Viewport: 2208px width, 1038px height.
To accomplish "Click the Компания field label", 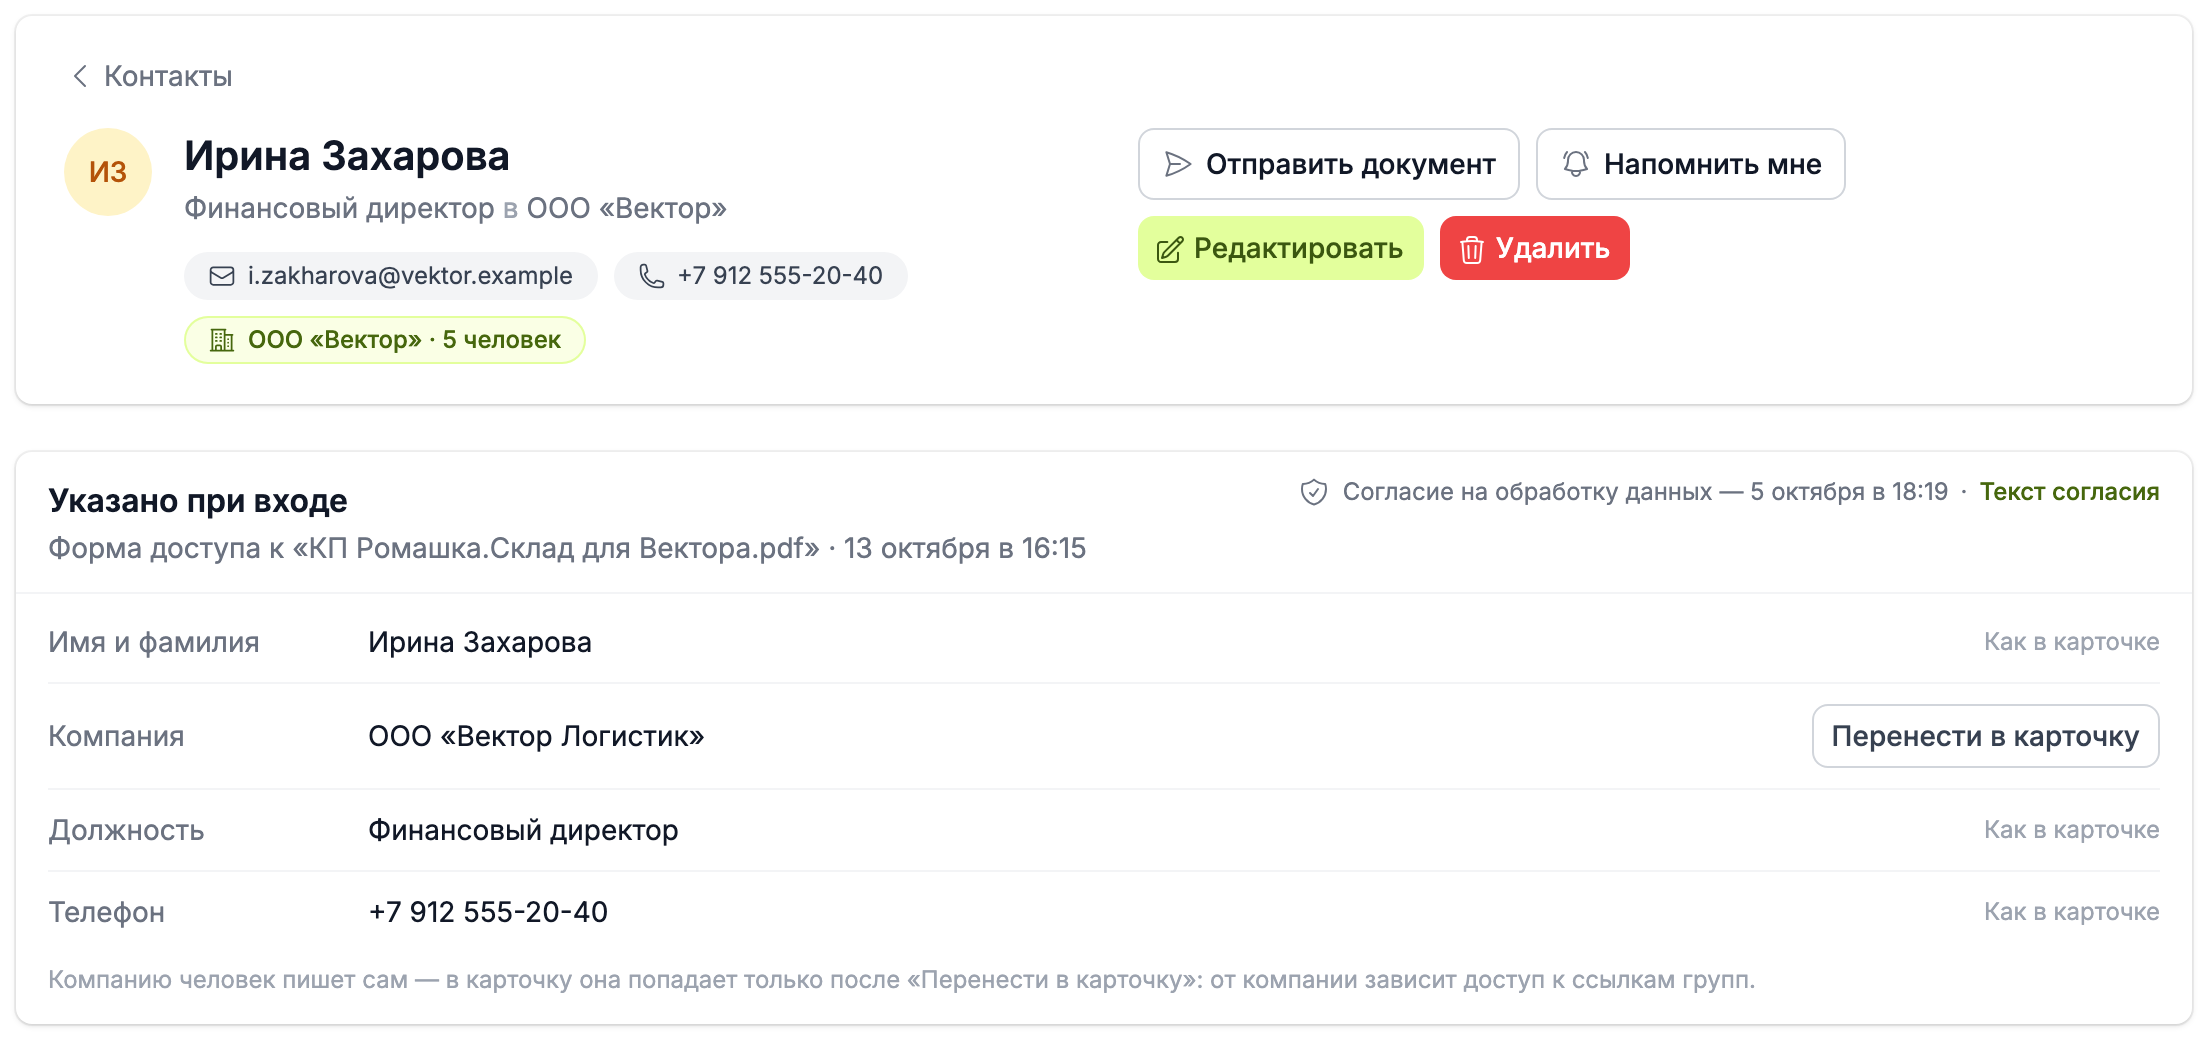I will click(116, 736).
